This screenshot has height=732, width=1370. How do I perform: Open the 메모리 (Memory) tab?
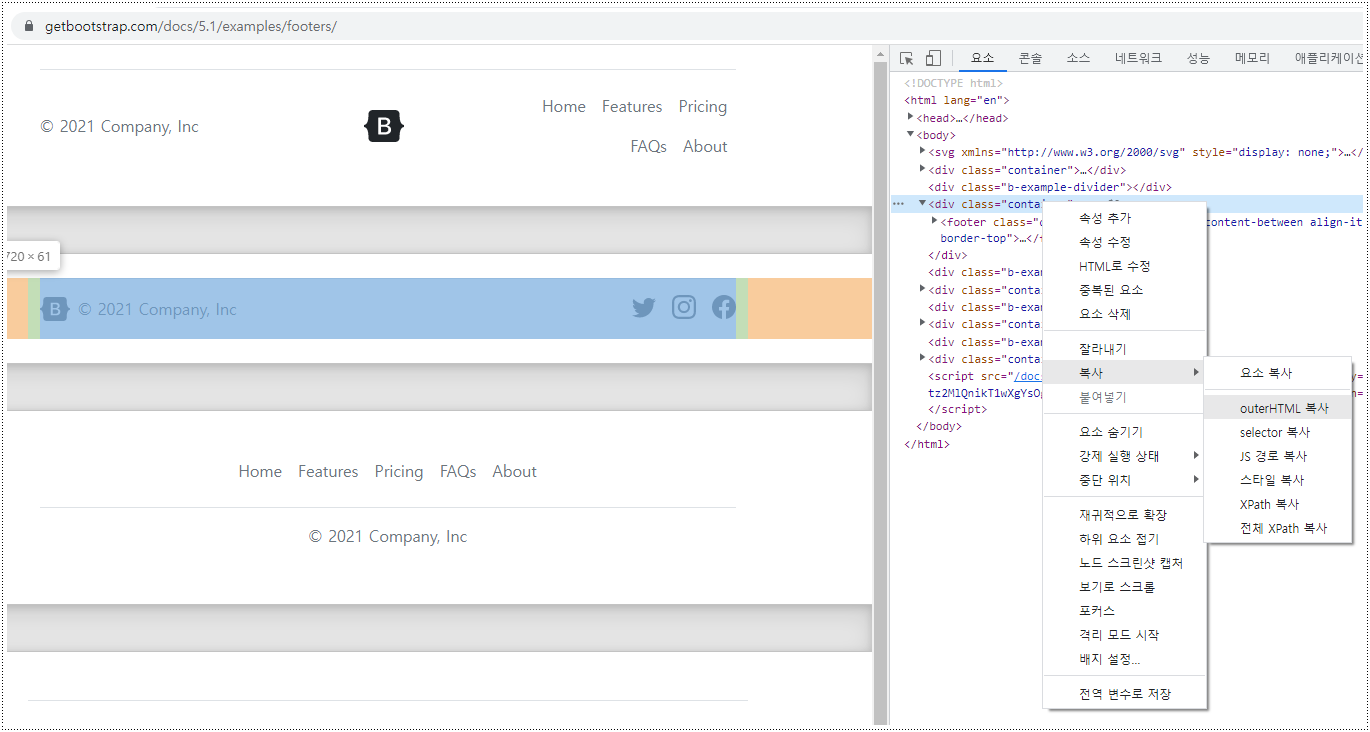[x=1252, y=58]
